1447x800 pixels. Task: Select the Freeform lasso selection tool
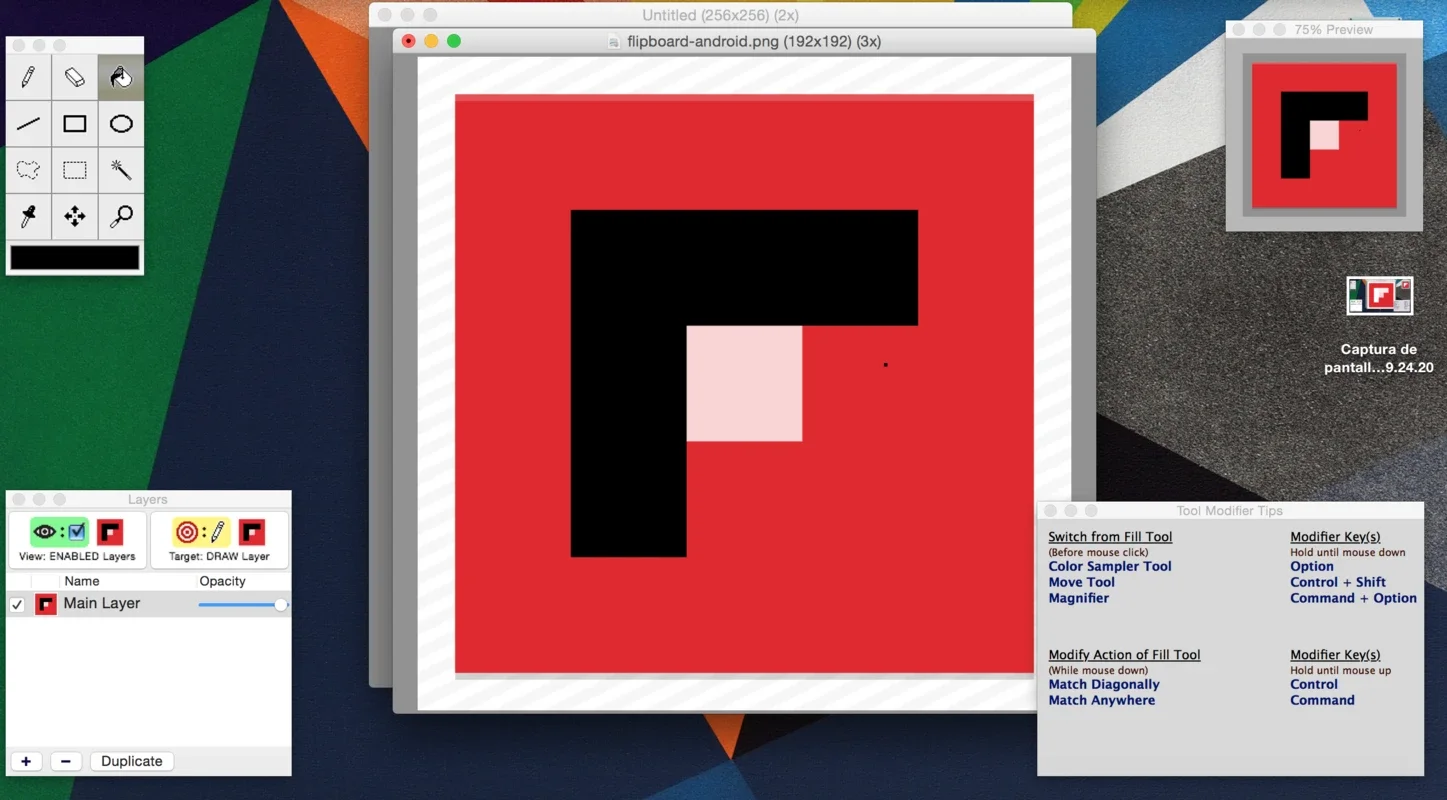(x=28, y=170)
